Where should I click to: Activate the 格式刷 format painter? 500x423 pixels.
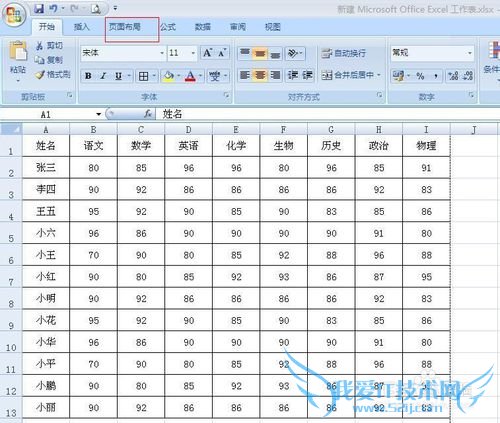[x=53, y=74]
